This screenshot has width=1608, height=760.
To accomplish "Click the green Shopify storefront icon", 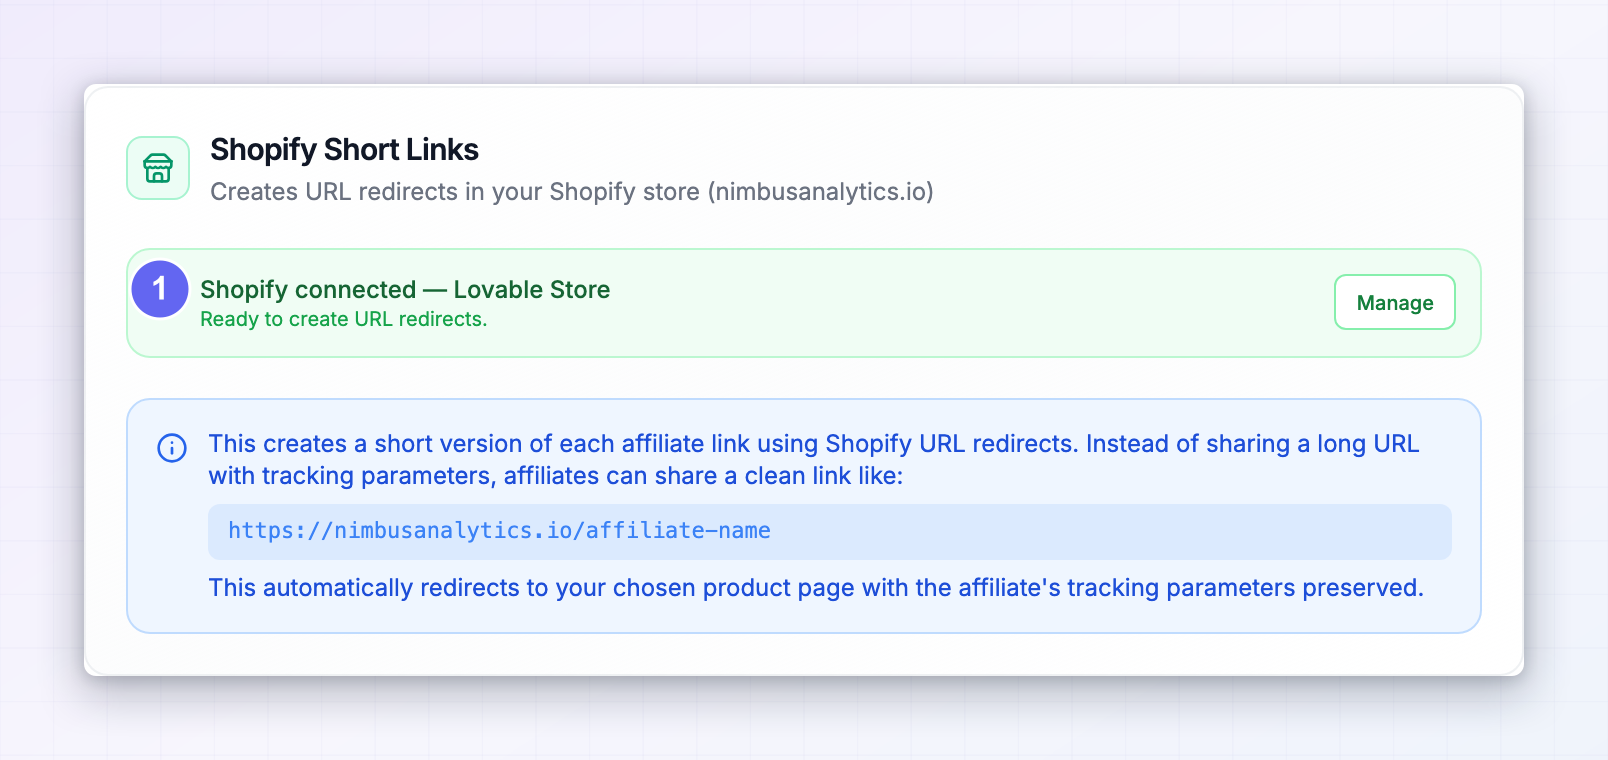I will click(x=158, y=168).
